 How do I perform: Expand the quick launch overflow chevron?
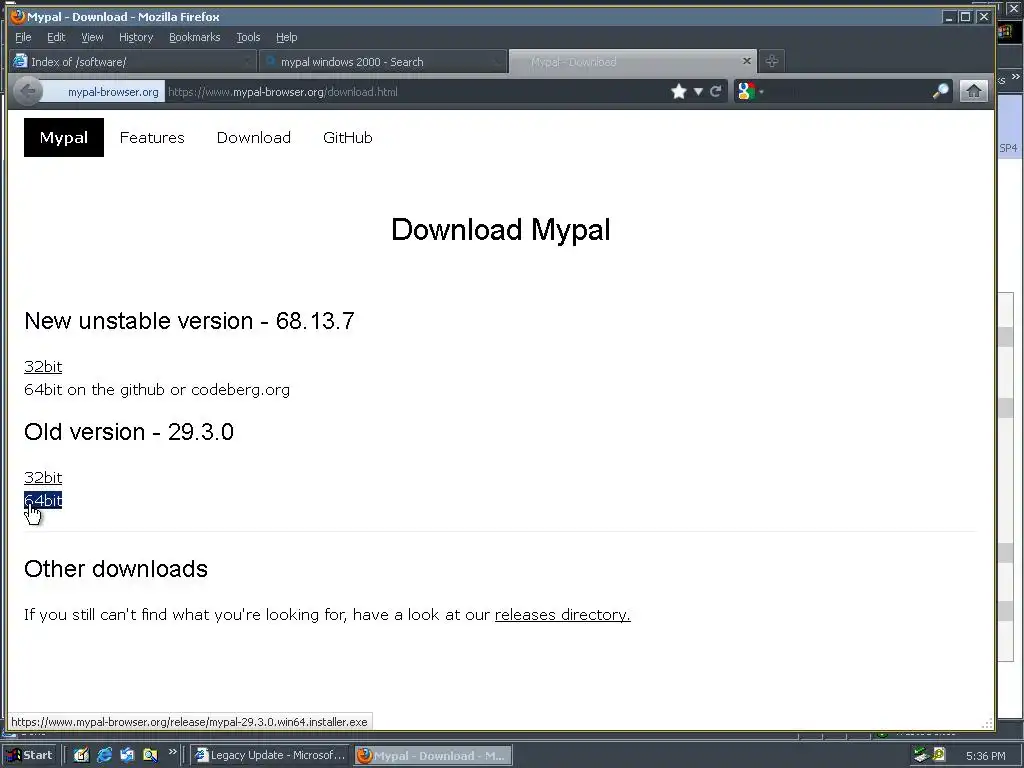172,752
